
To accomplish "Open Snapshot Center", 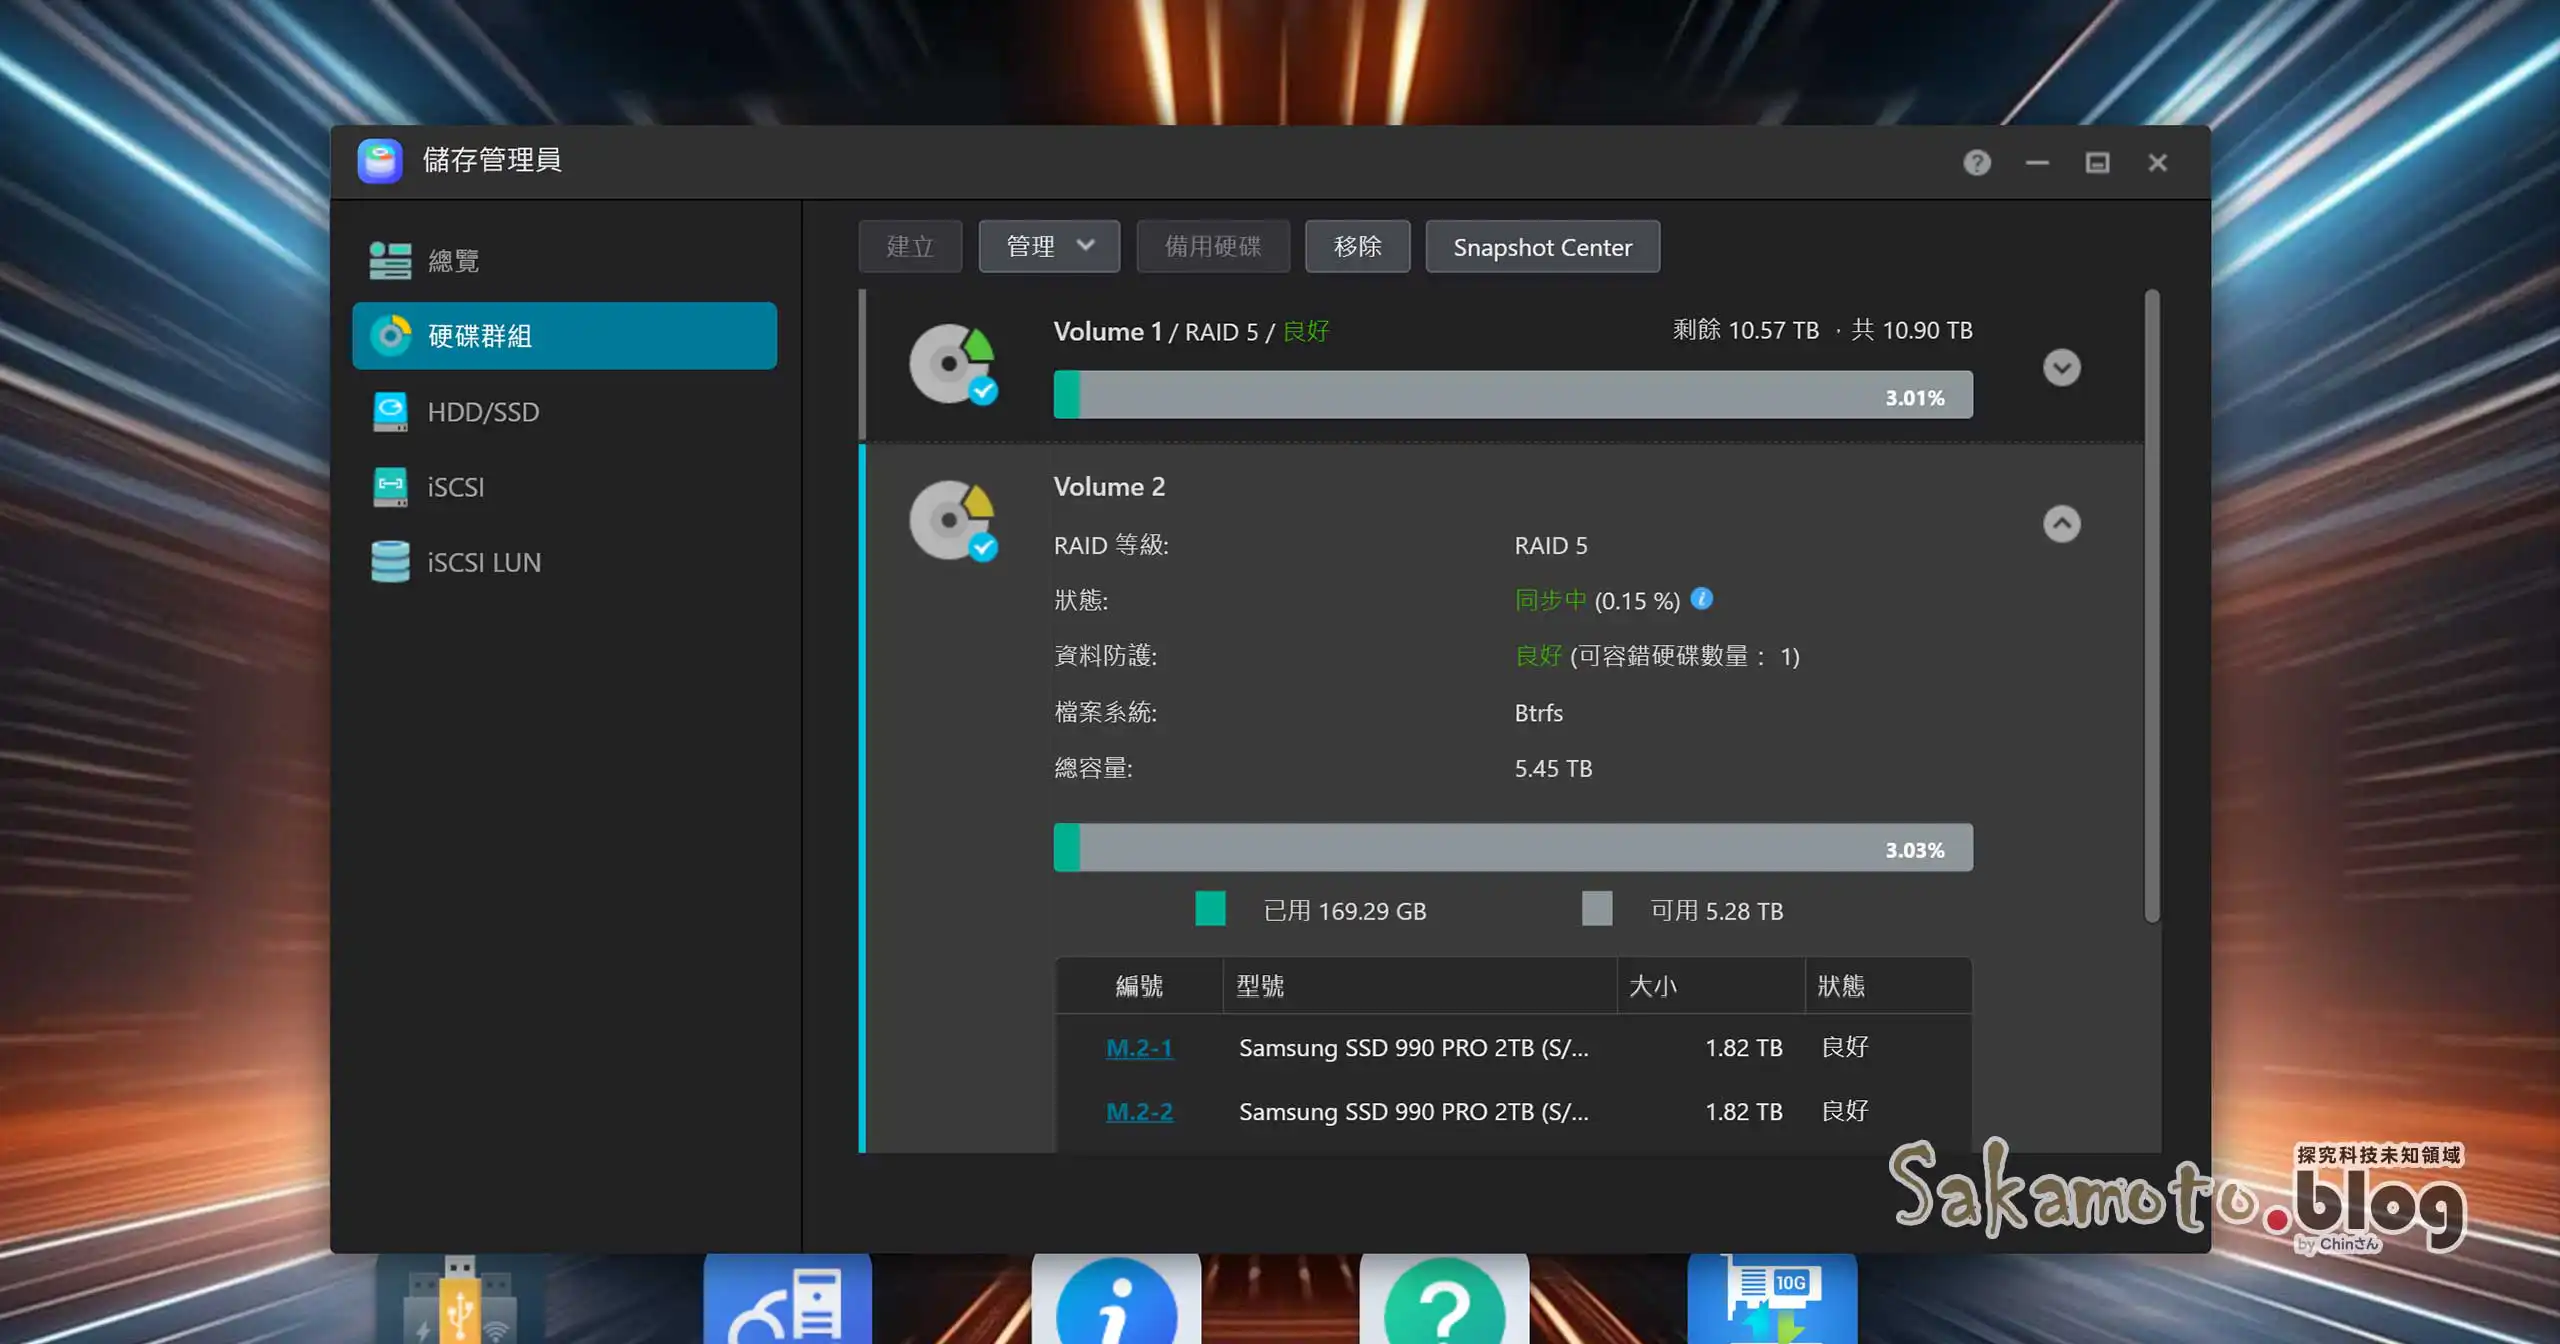I will coord(1541,246).
